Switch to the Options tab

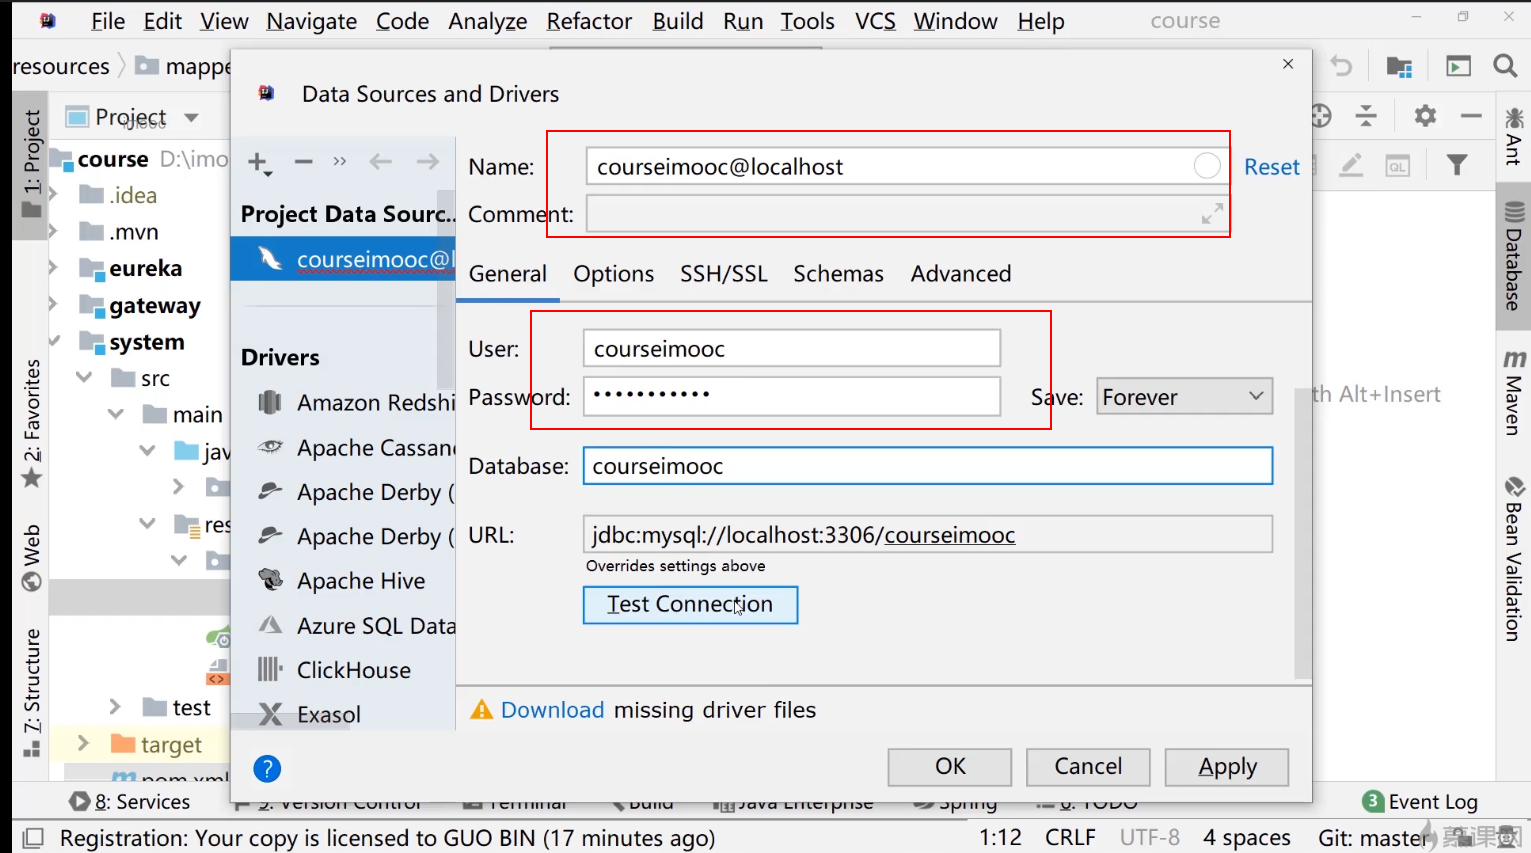pos(614,274)
